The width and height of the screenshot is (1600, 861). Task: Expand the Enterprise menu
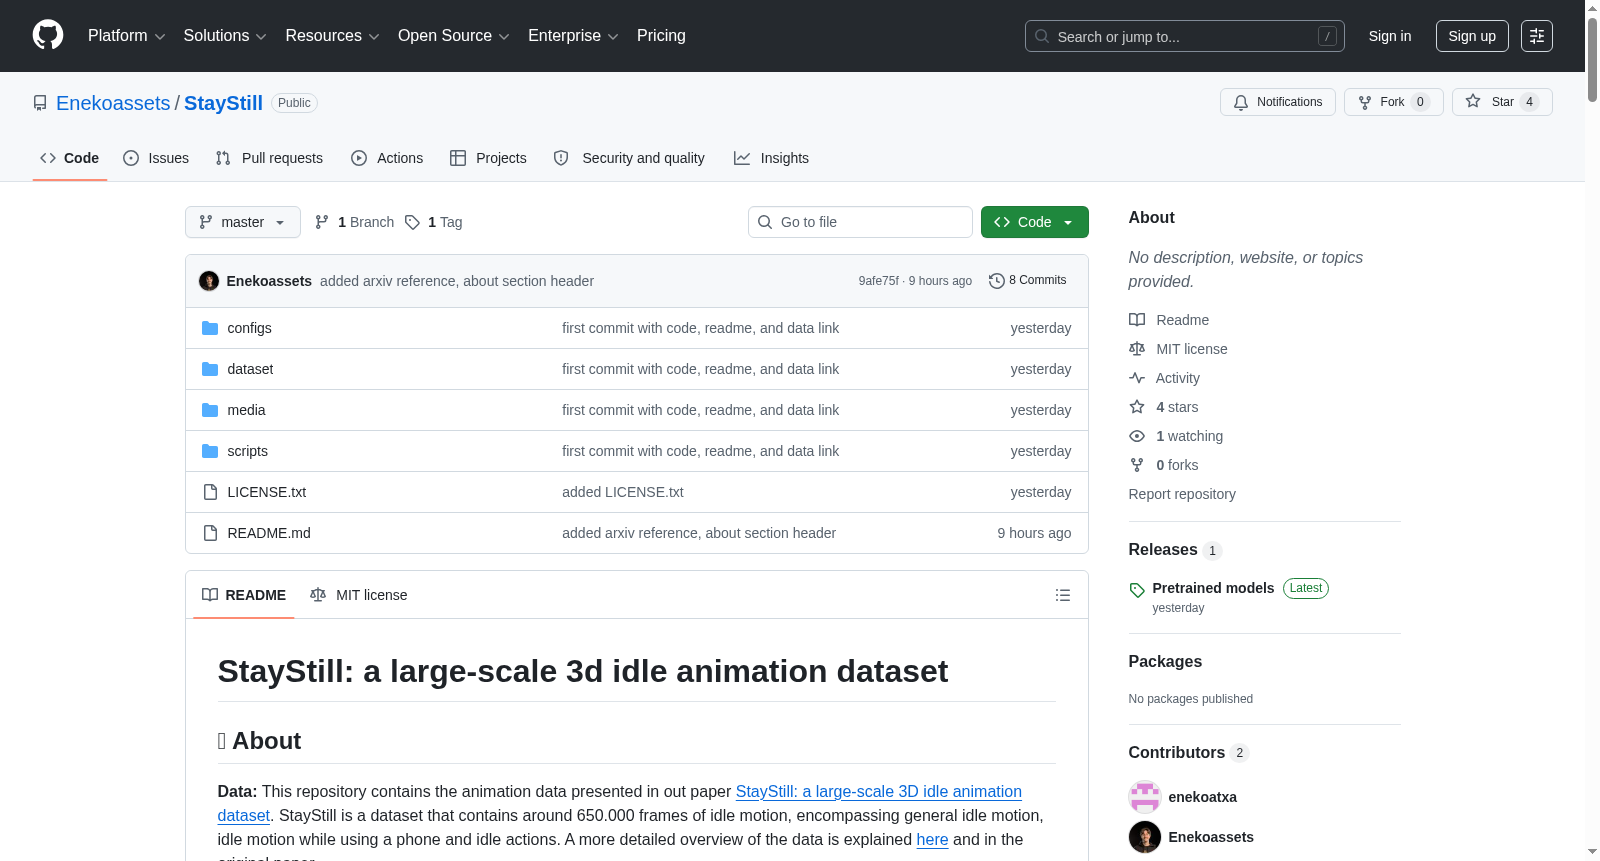click(573, 36)
